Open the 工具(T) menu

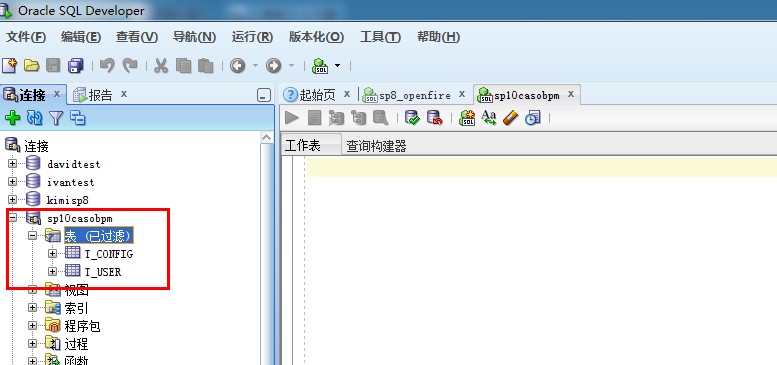pos(380,37)
